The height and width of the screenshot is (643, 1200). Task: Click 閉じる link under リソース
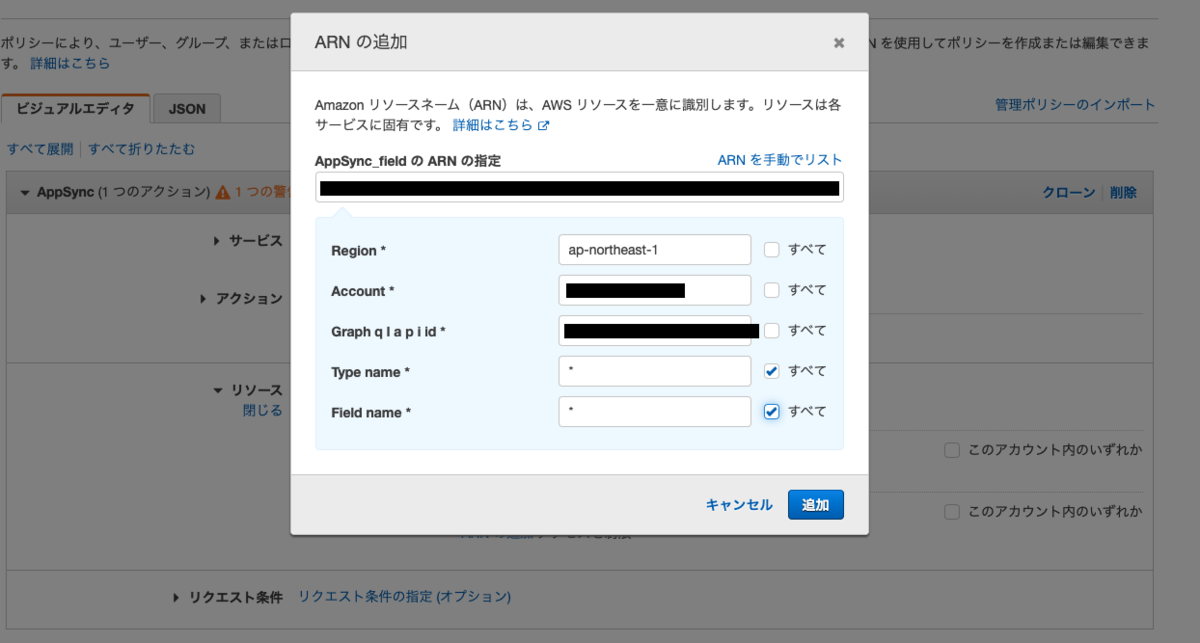click(263, 410)
